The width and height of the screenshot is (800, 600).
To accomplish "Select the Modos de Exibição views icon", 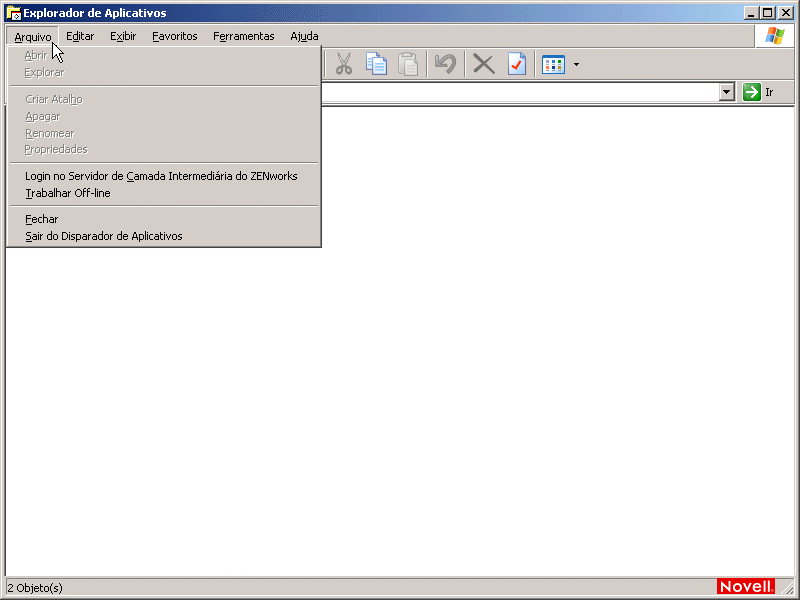I will tap(553, 64).
